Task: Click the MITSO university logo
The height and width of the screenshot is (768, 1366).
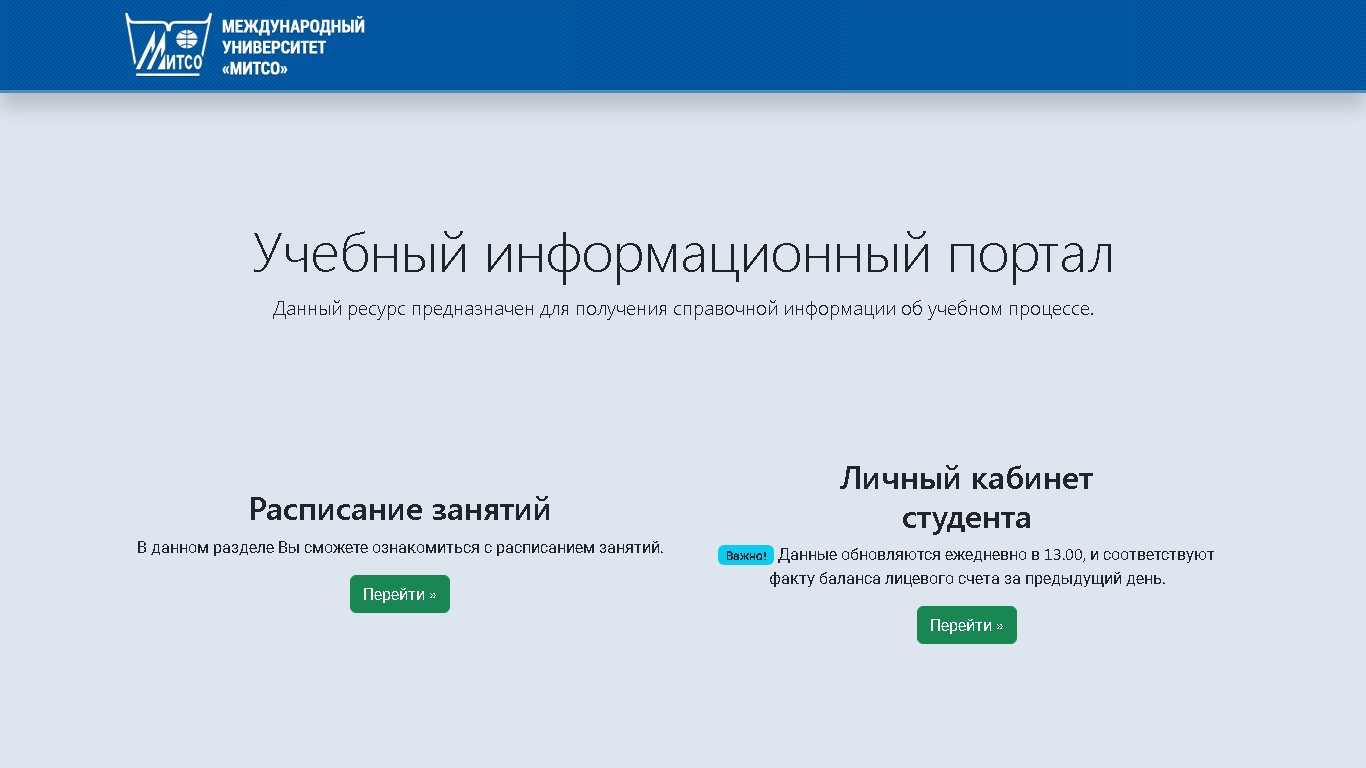Action: 168,45
